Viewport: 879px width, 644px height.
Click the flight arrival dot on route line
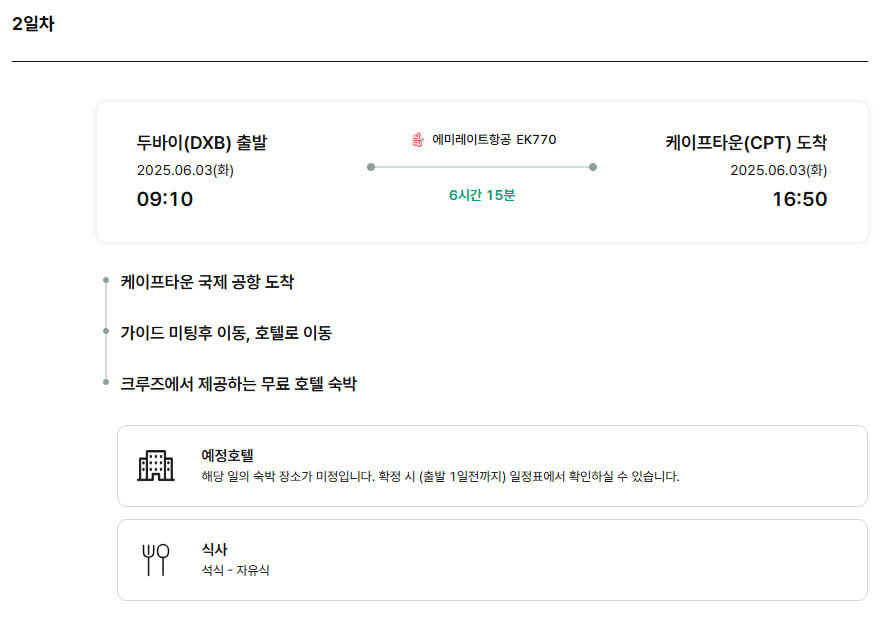[x=593, y=167]
